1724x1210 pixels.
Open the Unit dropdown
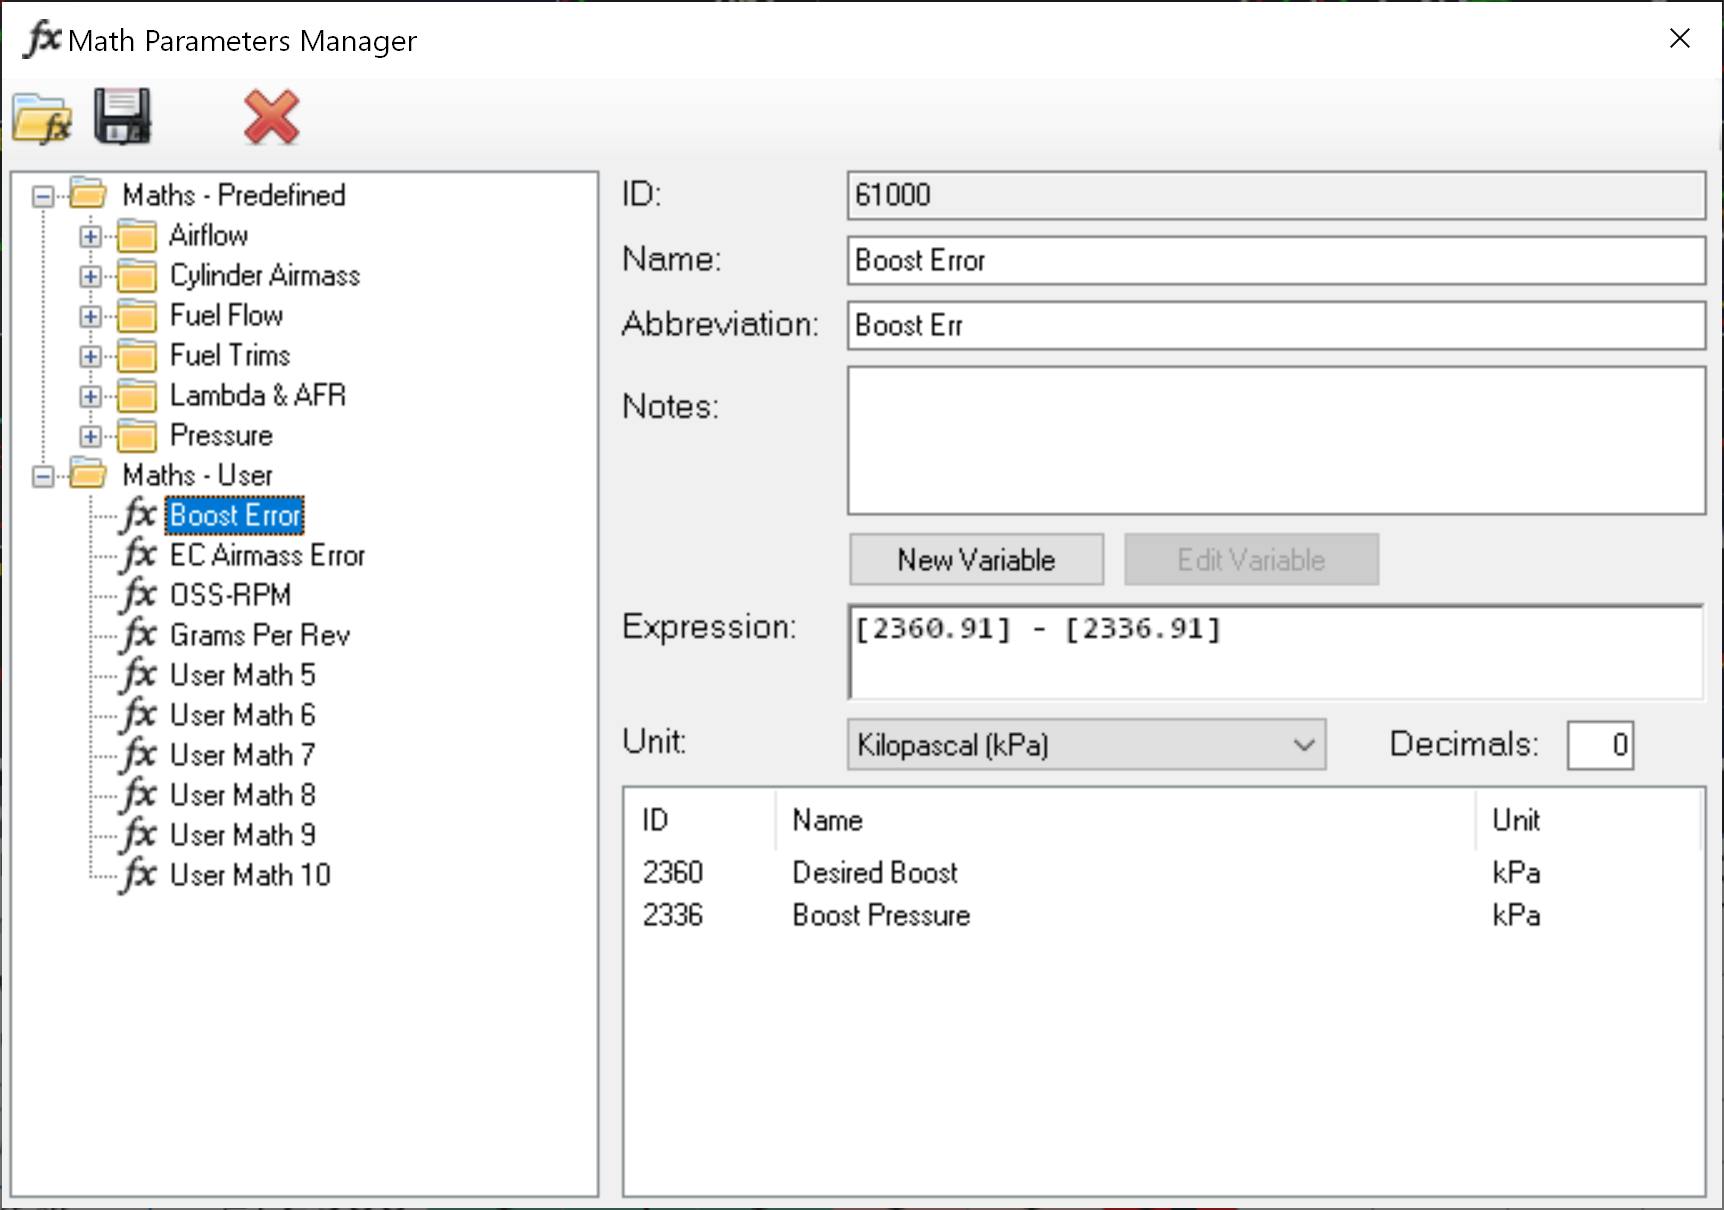click(x=1303, y=744)
